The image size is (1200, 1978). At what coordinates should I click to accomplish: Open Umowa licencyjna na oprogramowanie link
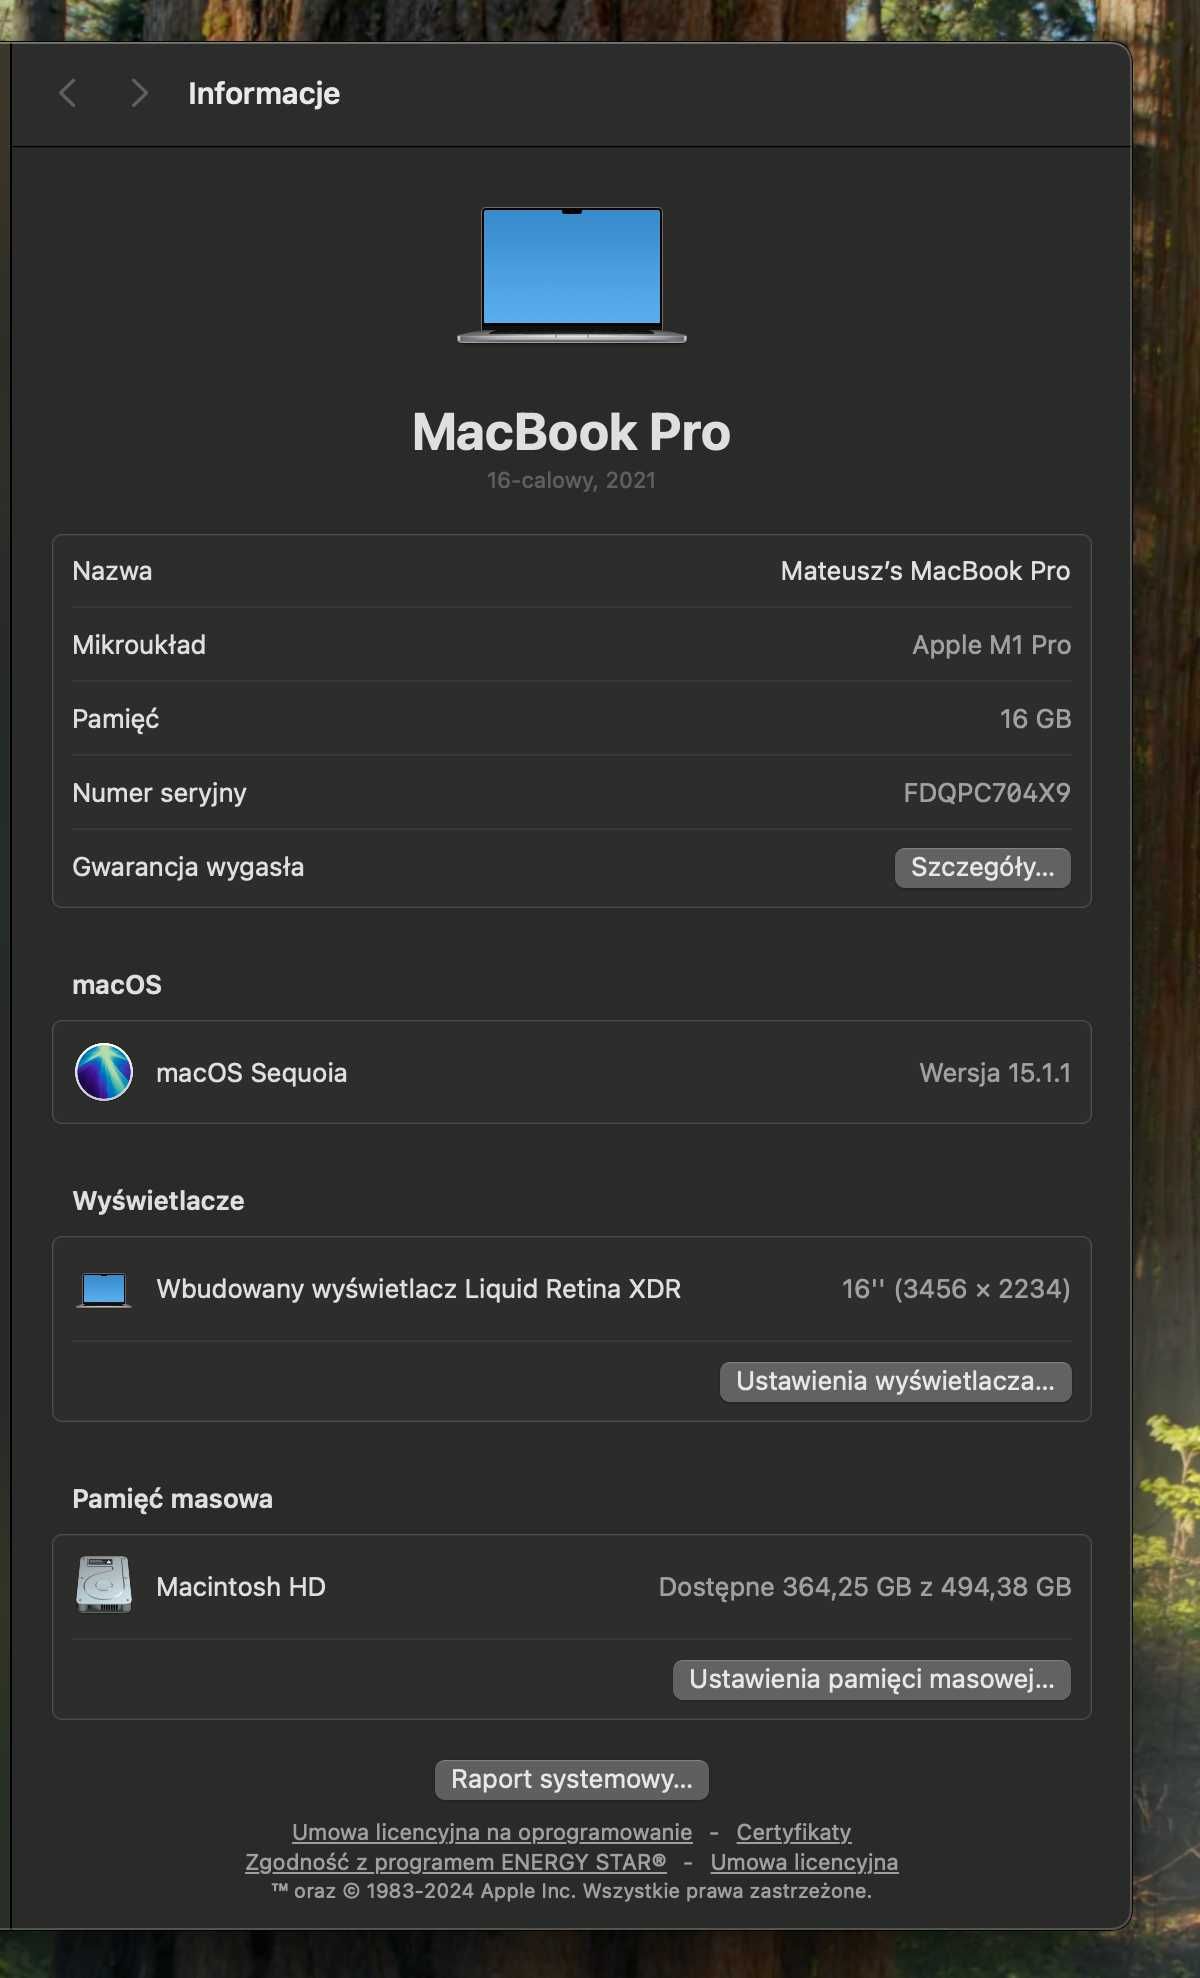[x=492, y=1832]
